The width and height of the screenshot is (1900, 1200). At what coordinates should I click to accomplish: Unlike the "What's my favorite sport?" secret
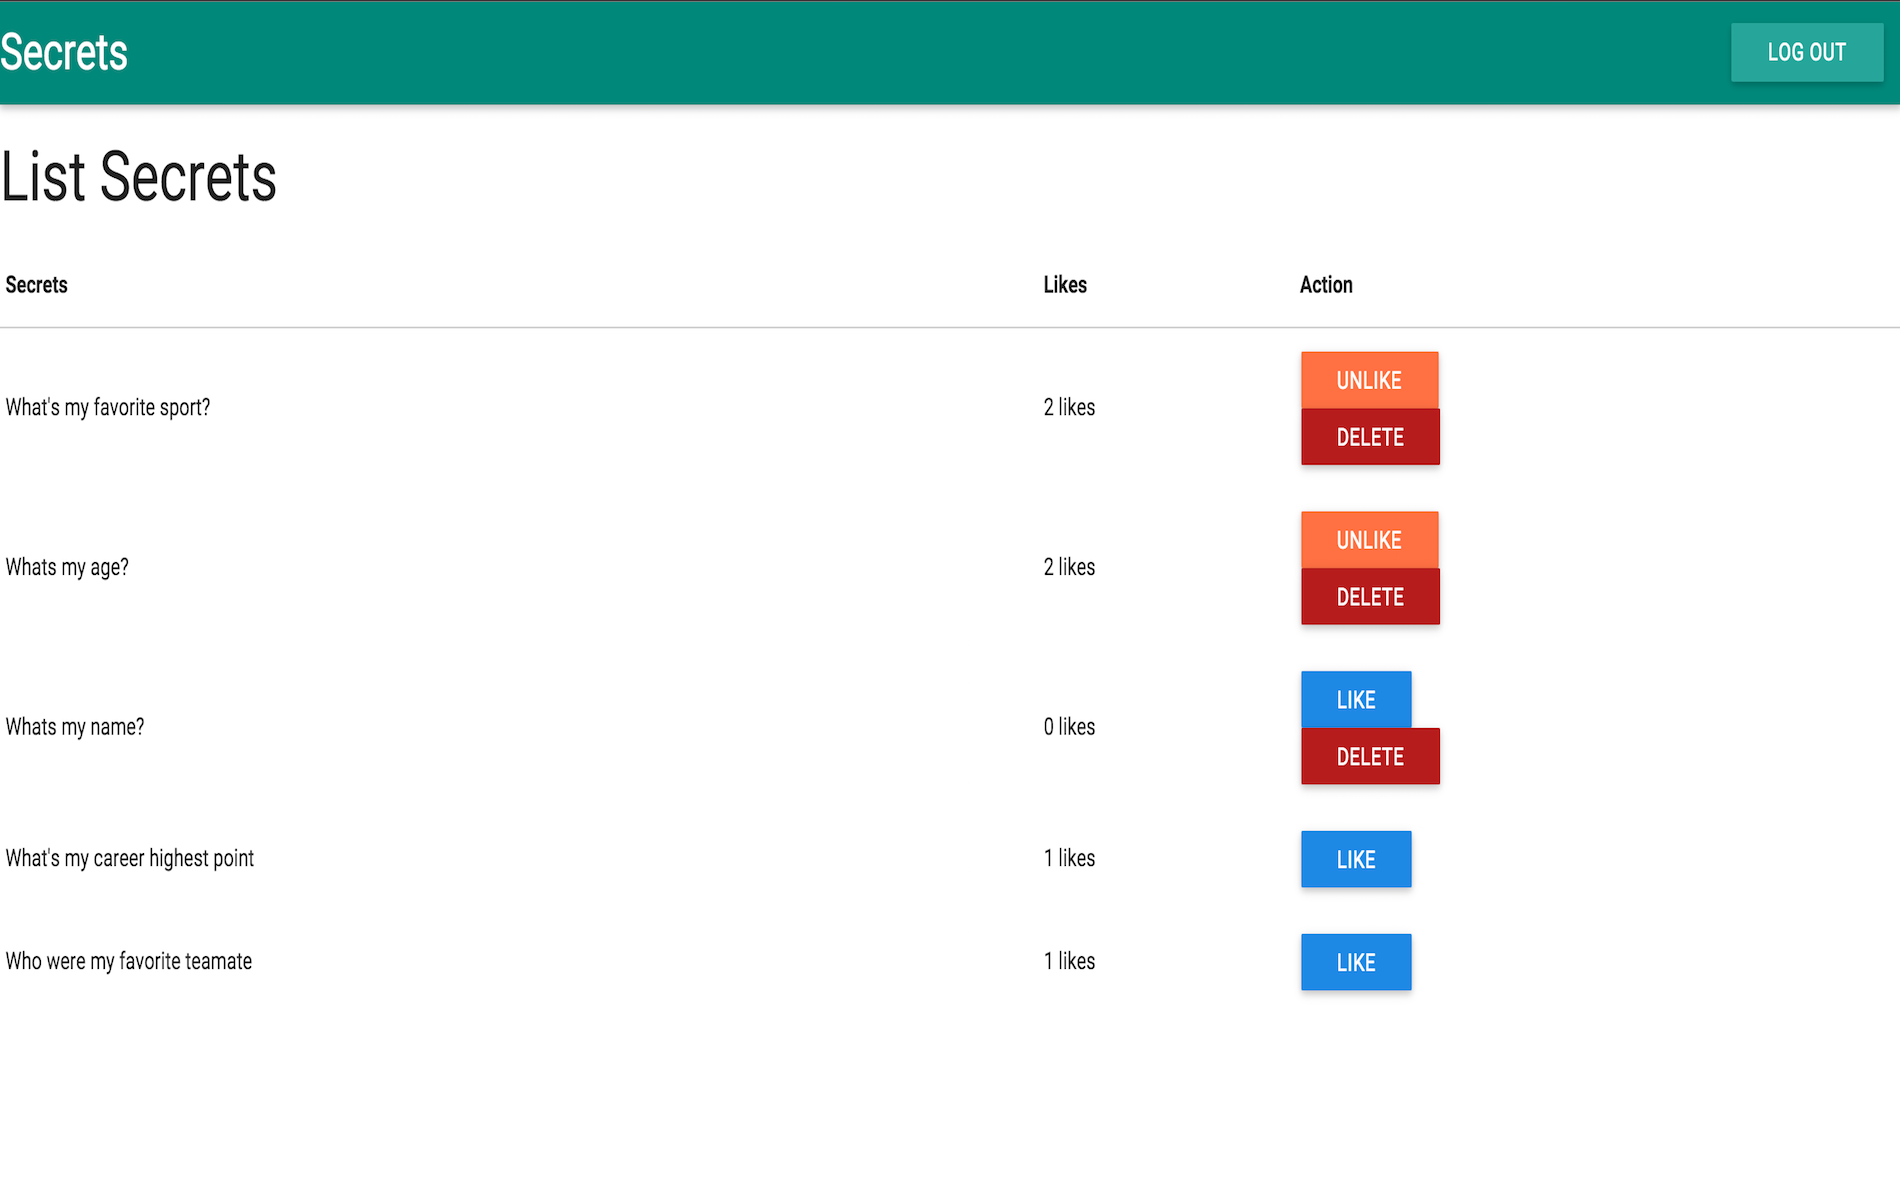pos(1369,380)
